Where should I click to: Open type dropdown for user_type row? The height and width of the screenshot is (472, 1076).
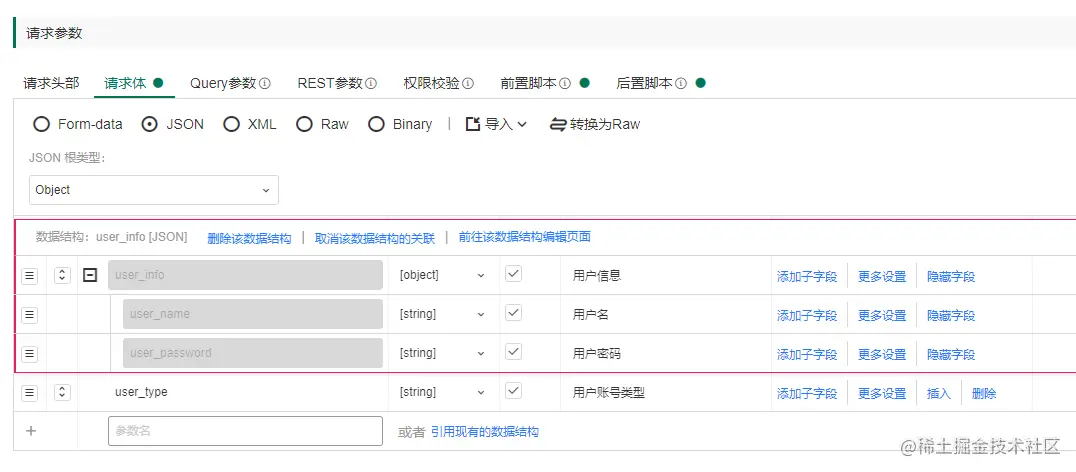pos(442,392)
